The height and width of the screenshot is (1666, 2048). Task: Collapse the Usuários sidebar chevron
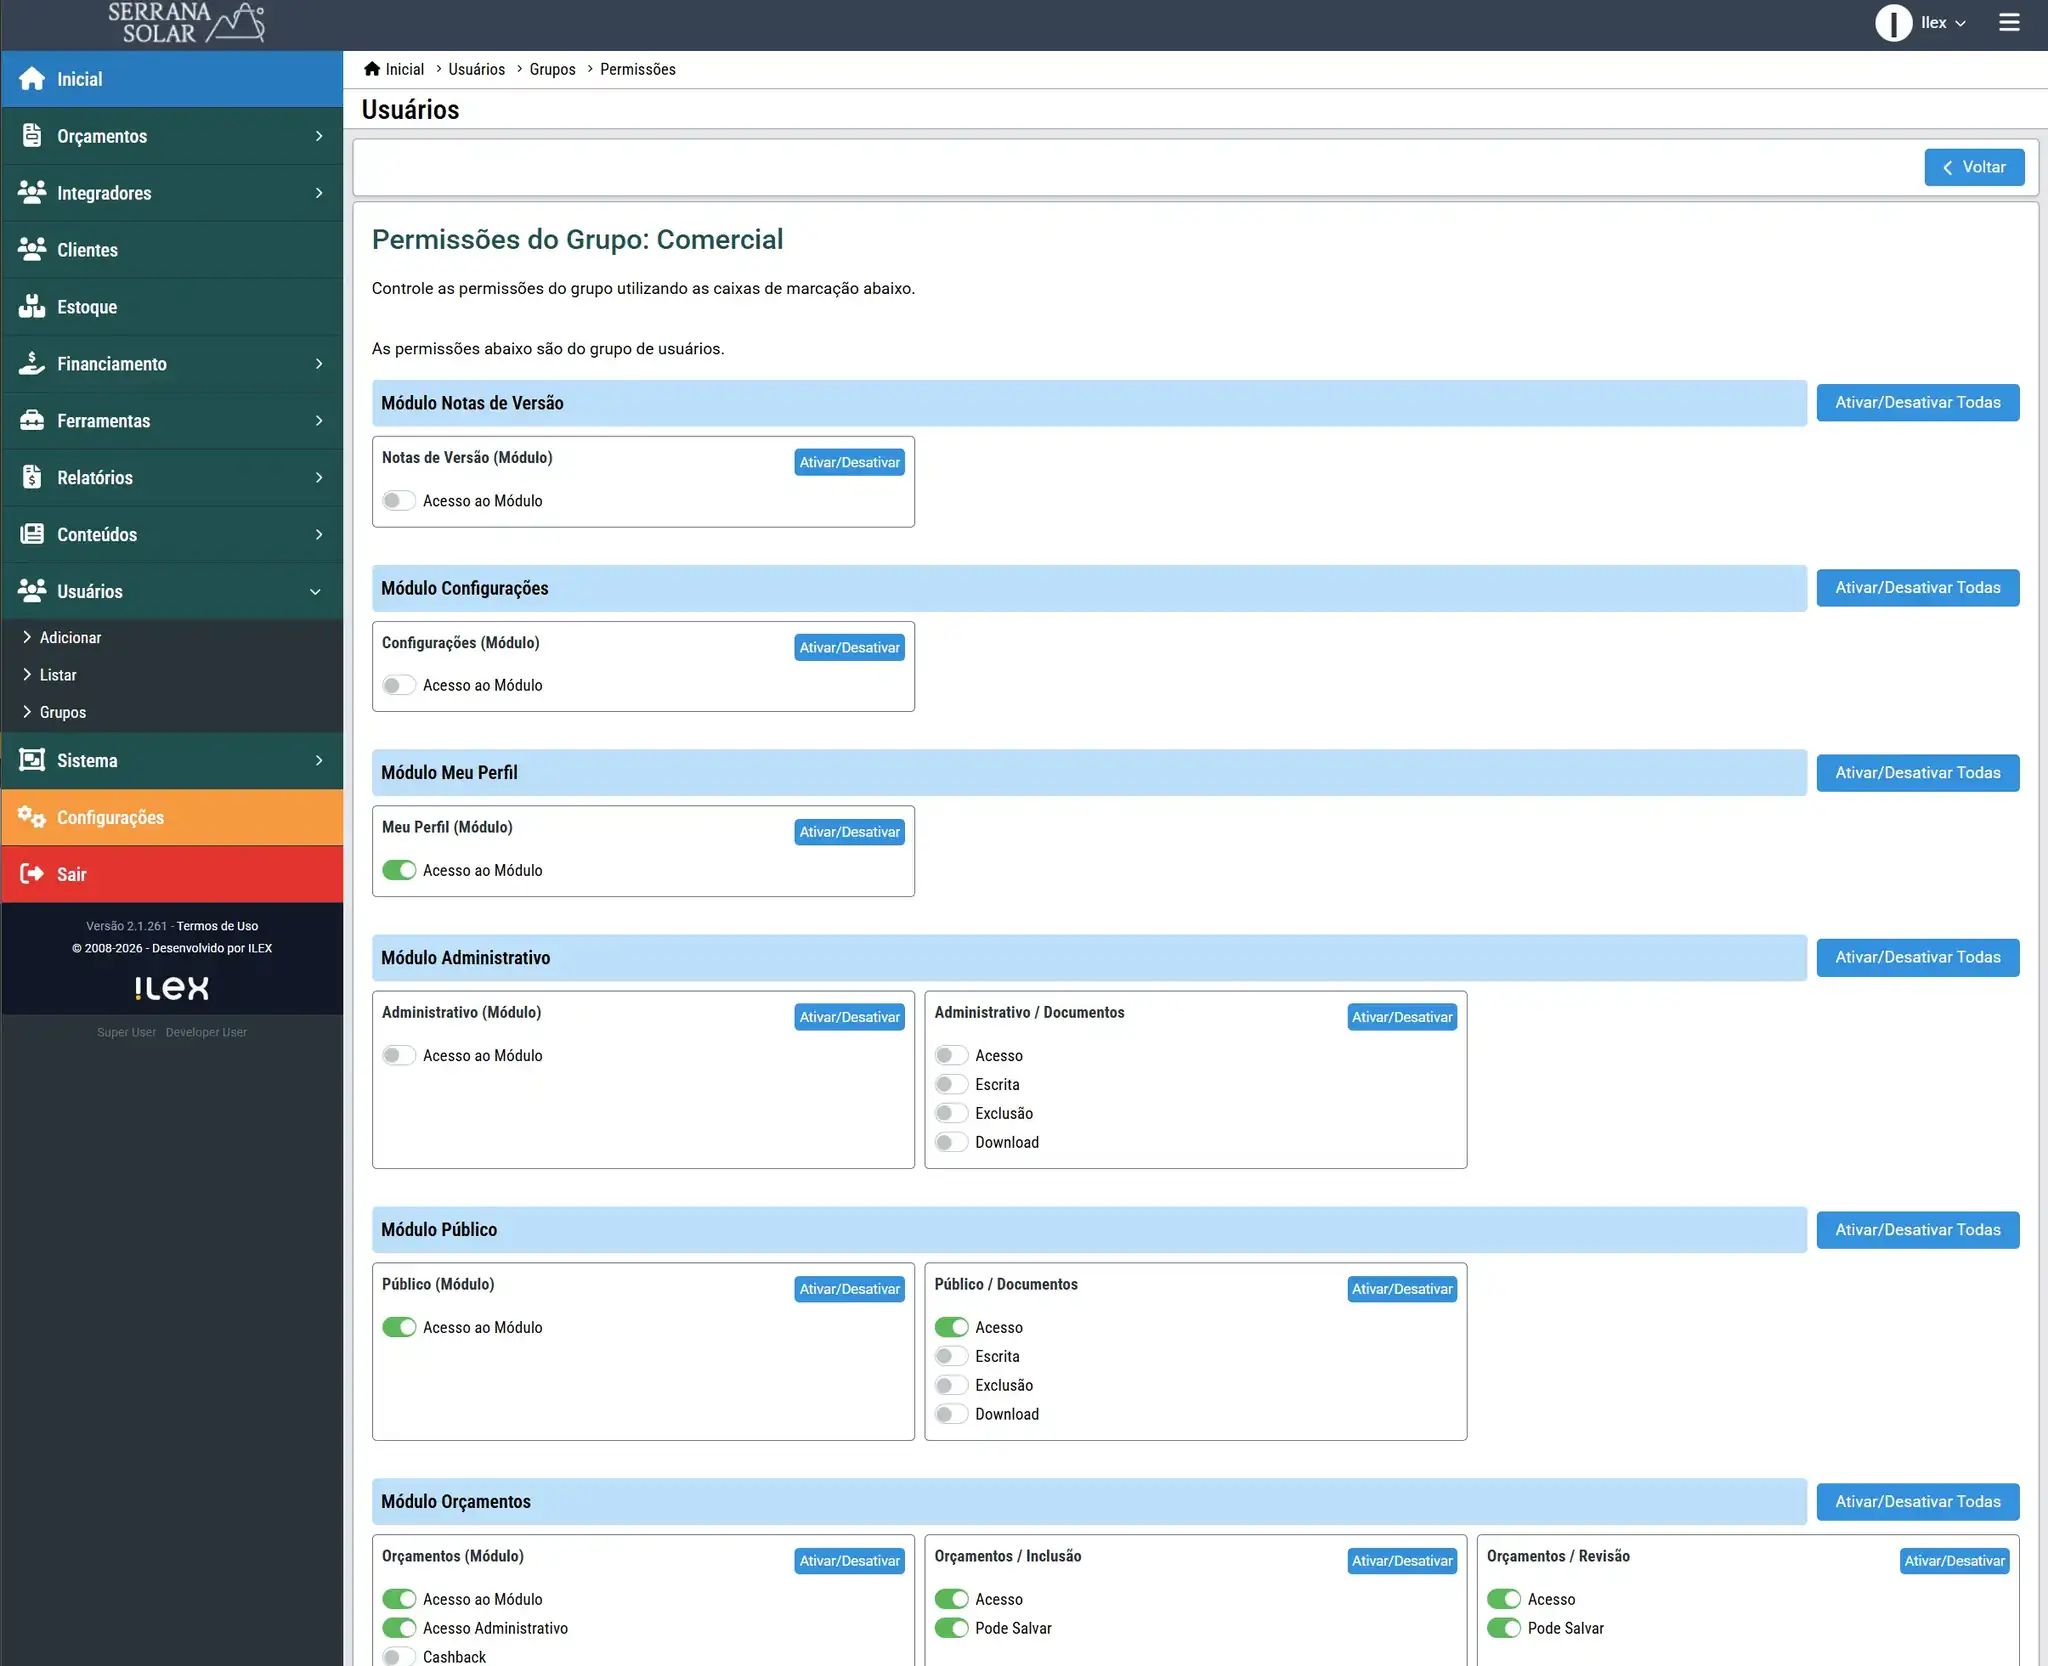coord(316,592)
